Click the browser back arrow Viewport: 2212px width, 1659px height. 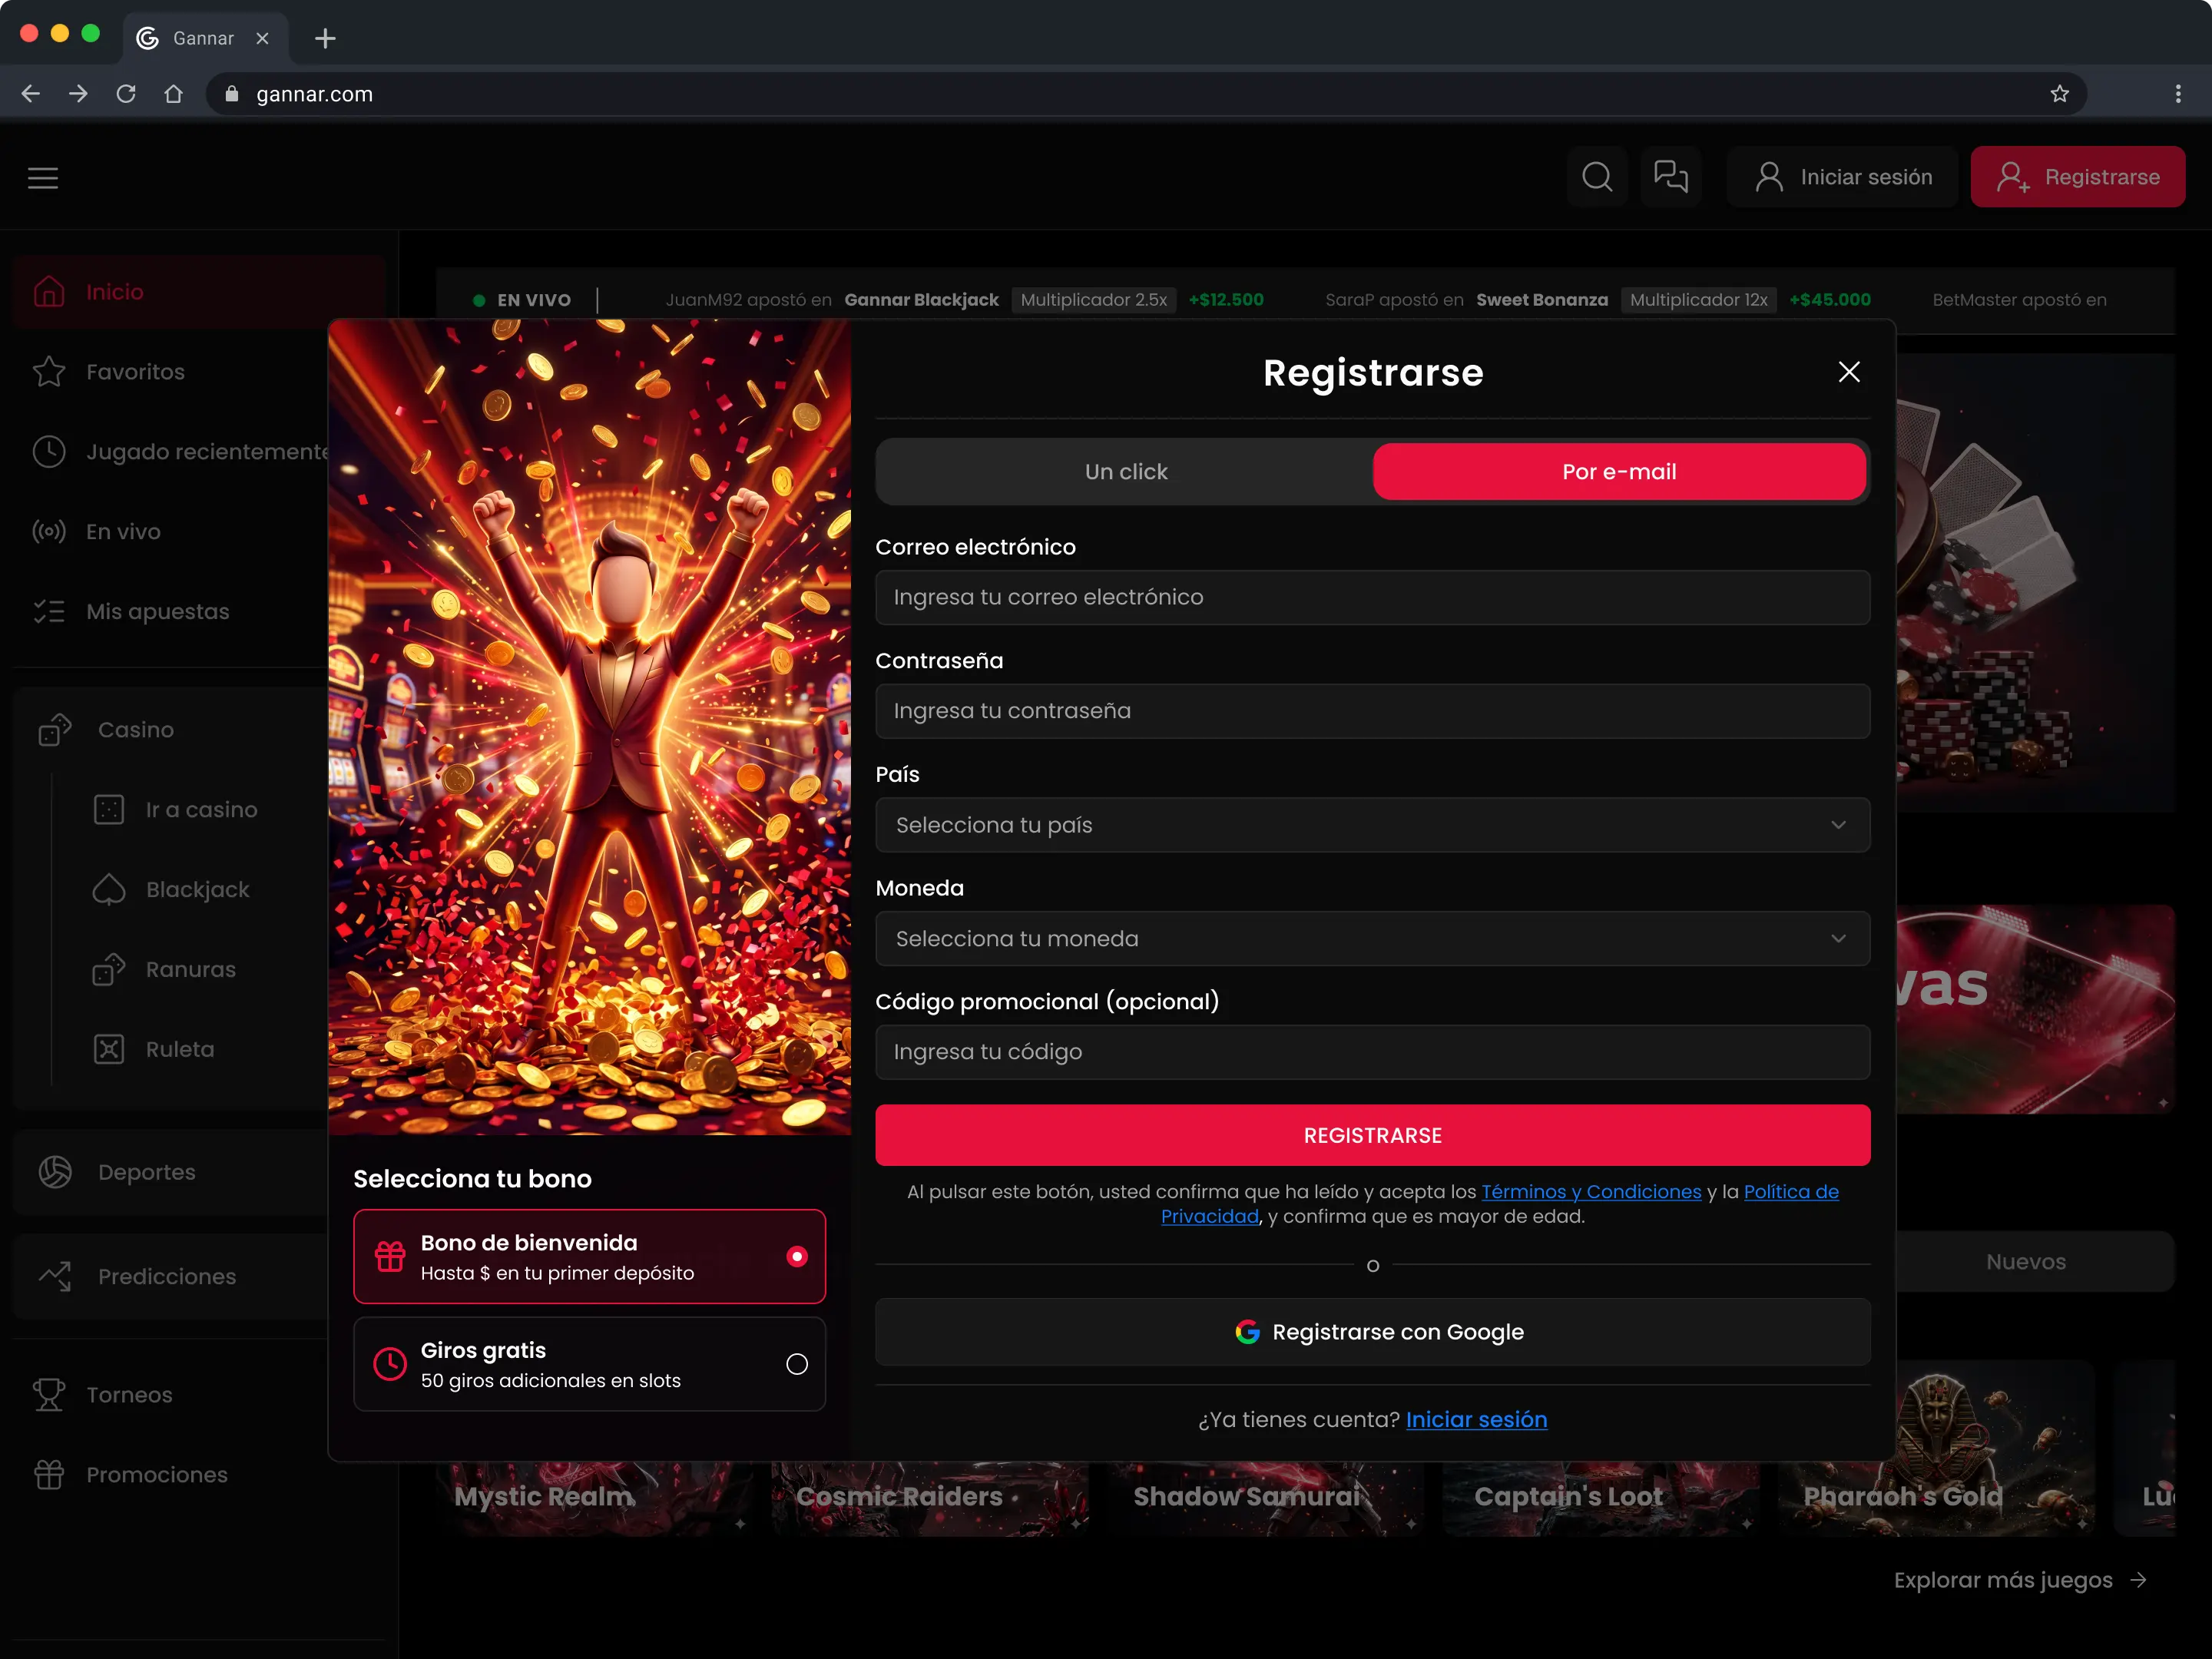pos(31,94)
